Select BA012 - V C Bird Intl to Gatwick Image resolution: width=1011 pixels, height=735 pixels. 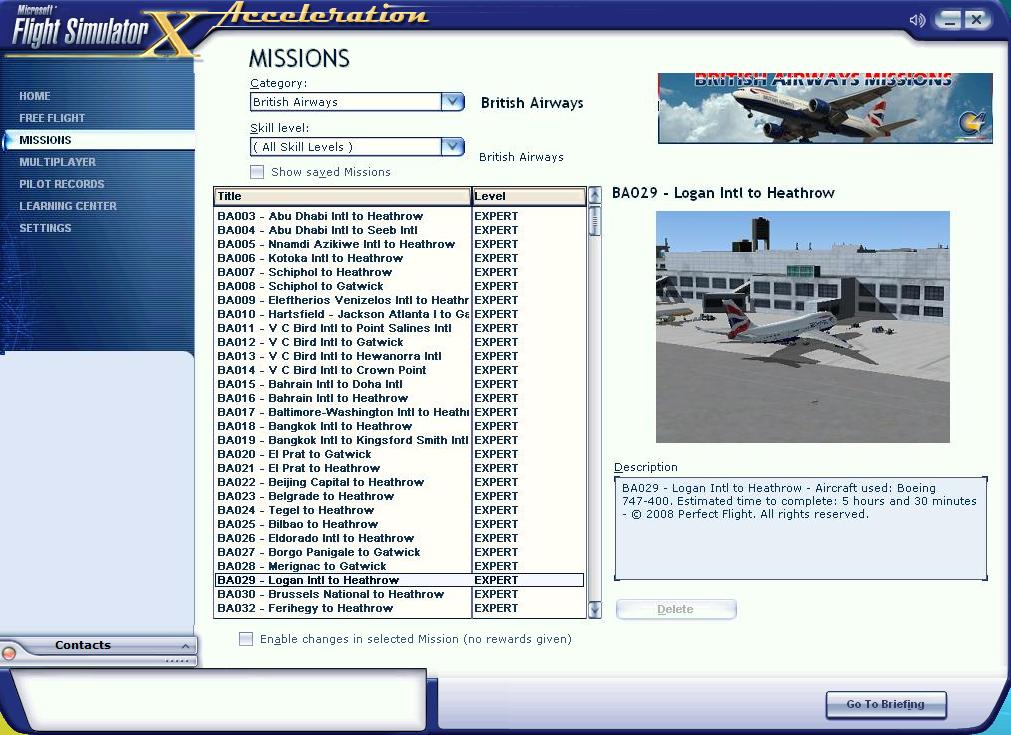click(x=400, y=342)
